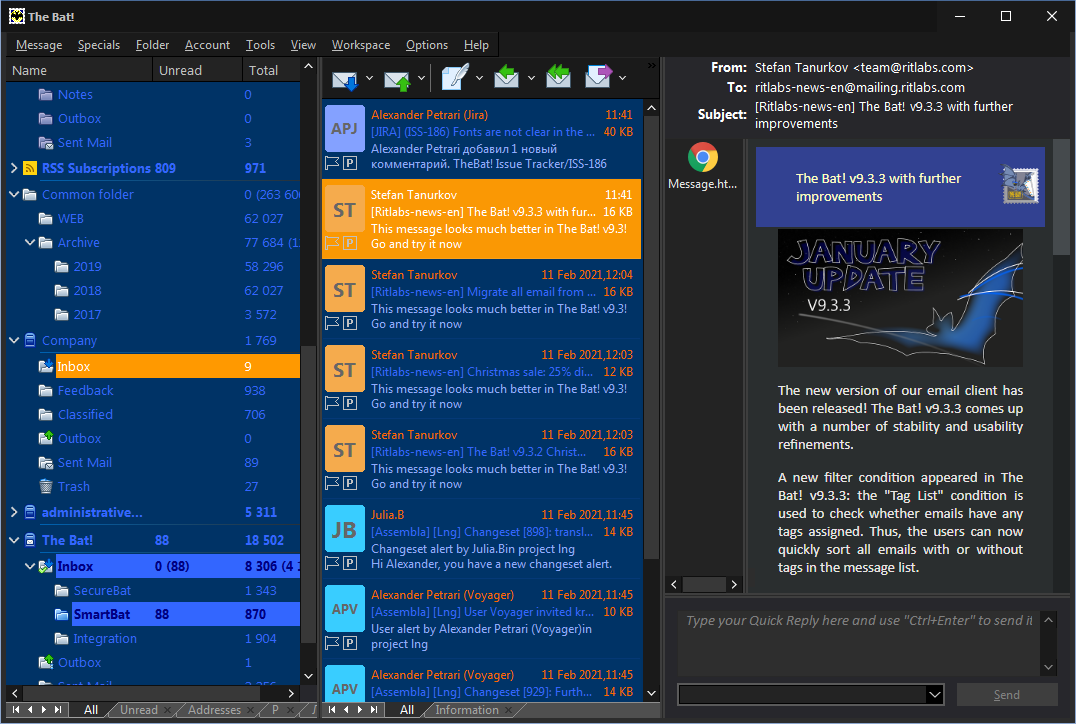
Task: Click the attachment pane horizontal scrollbar
Action: point(704,584)
